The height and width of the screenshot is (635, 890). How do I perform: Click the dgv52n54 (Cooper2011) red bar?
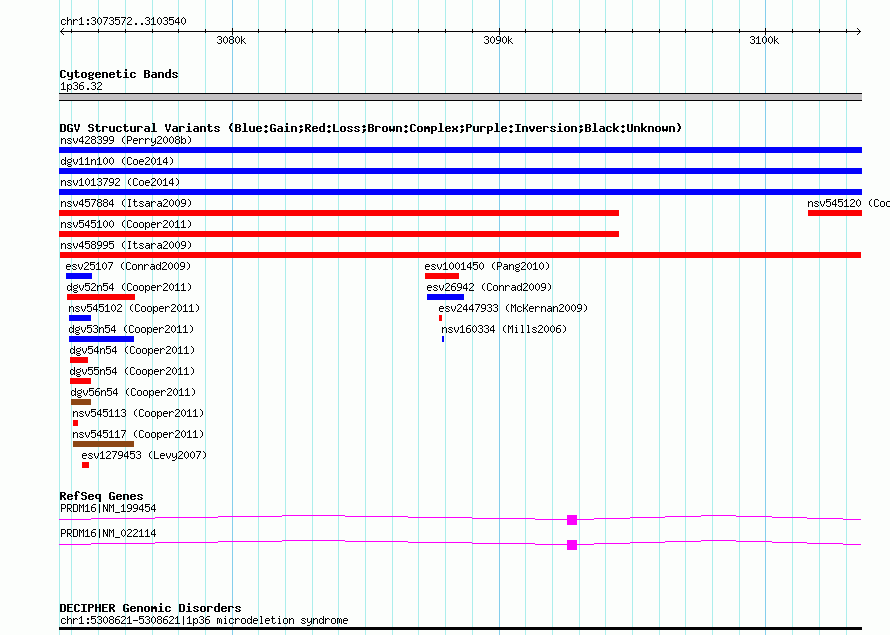click(101, 297)
